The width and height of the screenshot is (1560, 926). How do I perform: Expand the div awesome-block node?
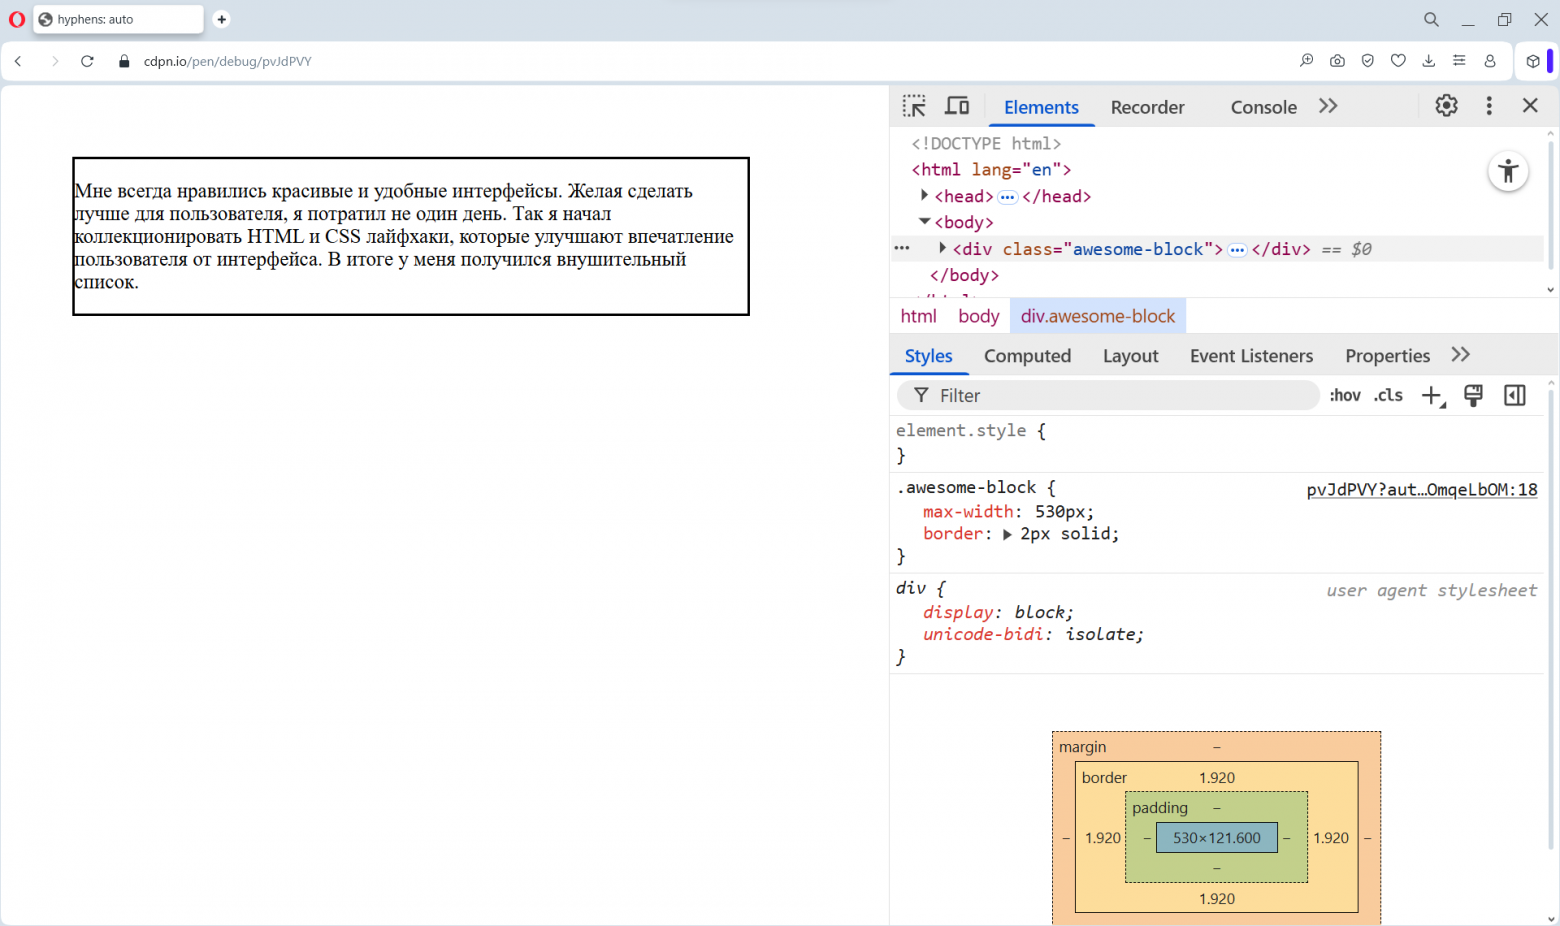[942, 248]
